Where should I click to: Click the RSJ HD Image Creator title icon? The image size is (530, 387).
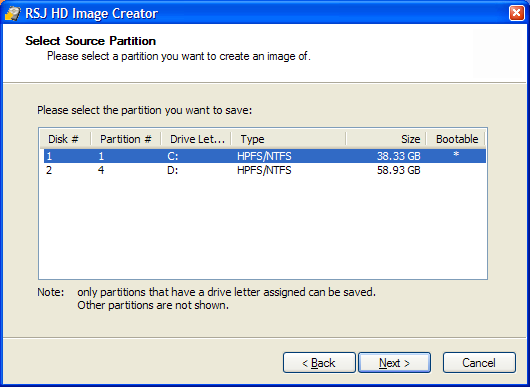pyautogui.click(x=13, y=14)
